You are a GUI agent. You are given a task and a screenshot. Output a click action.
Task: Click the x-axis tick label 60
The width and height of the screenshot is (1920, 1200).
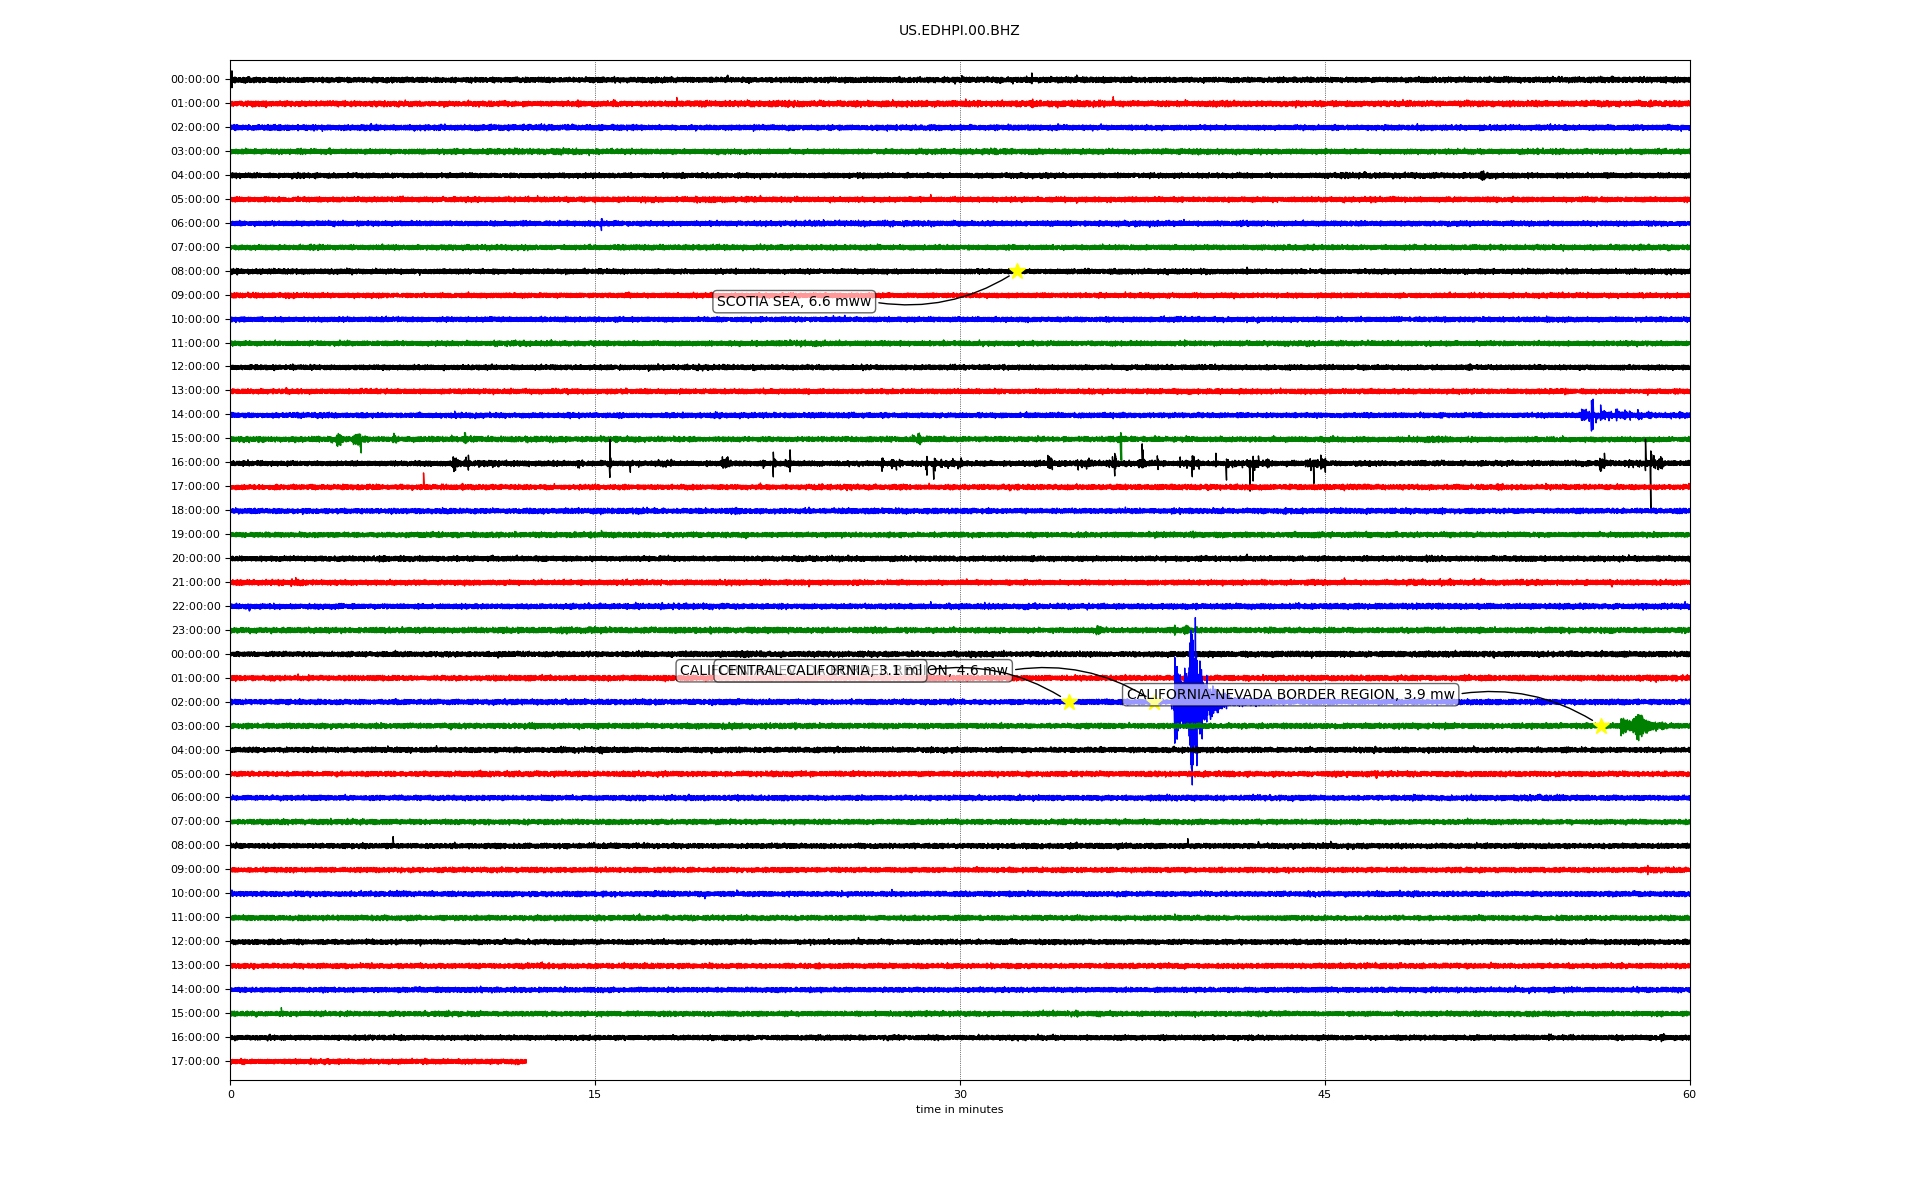point(1689,1094)
